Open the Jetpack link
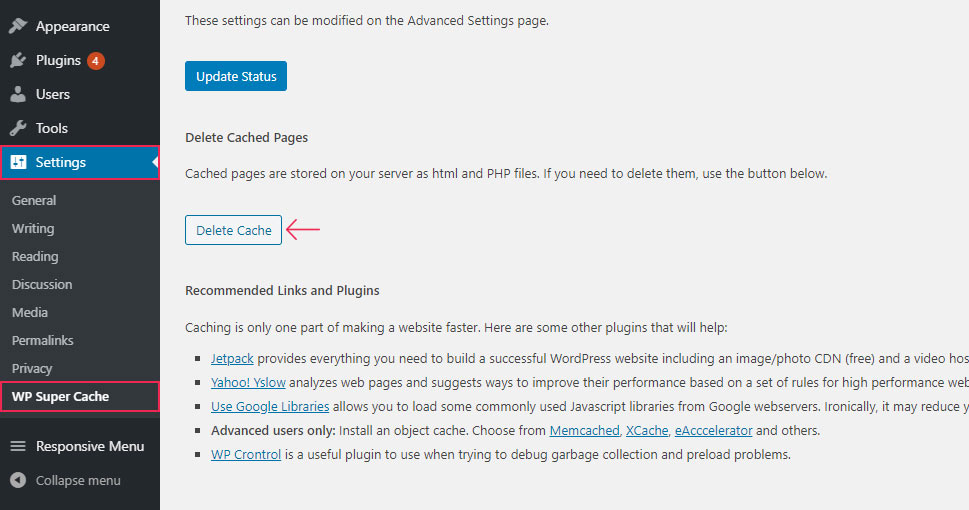Image resolution: width=969 pixels, height=510 pixels. pyautogui.click(x=232, y=359)
